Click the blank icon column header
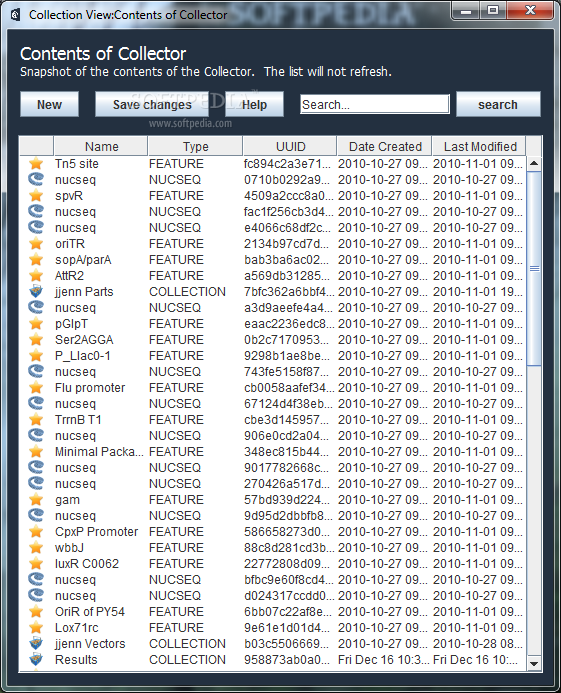Viewport: 561px width, 693px height. pyautogui.click(x=36, y=146)
